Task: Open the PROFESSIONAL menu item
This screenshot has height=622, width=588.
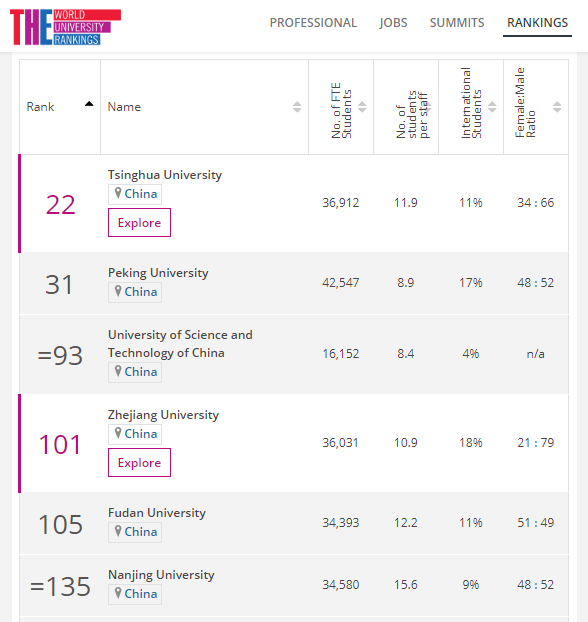Action: point(313,23)
